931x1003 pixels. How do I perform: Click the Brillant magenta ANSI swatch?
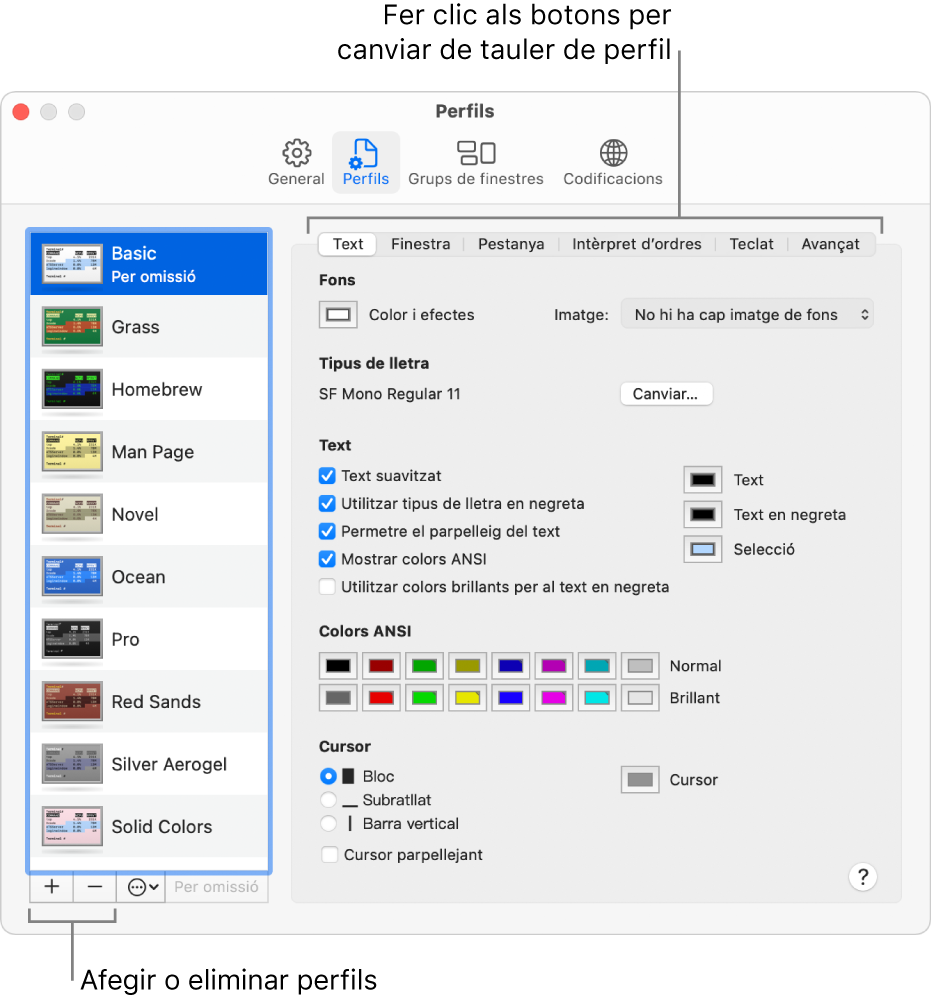[553, 698]
